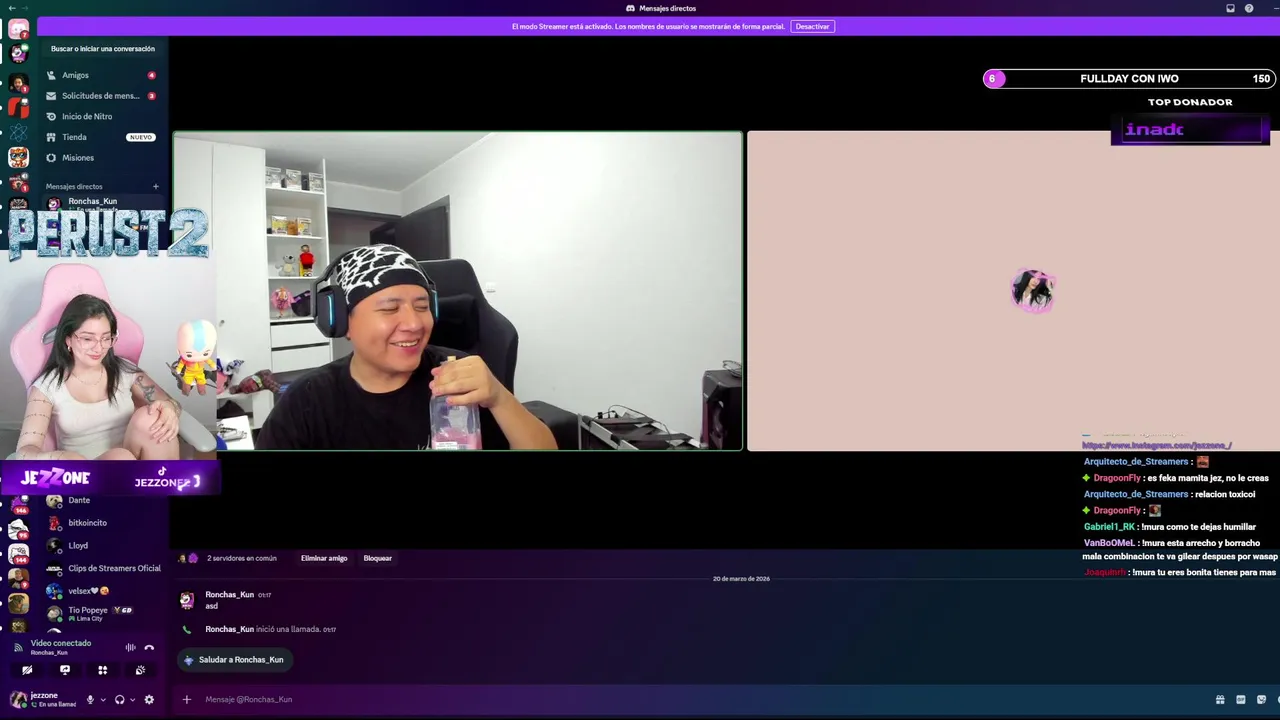Open the inbox icon in title bar
This screenshot has width=1280, height=720.
tap(1230, 8)
